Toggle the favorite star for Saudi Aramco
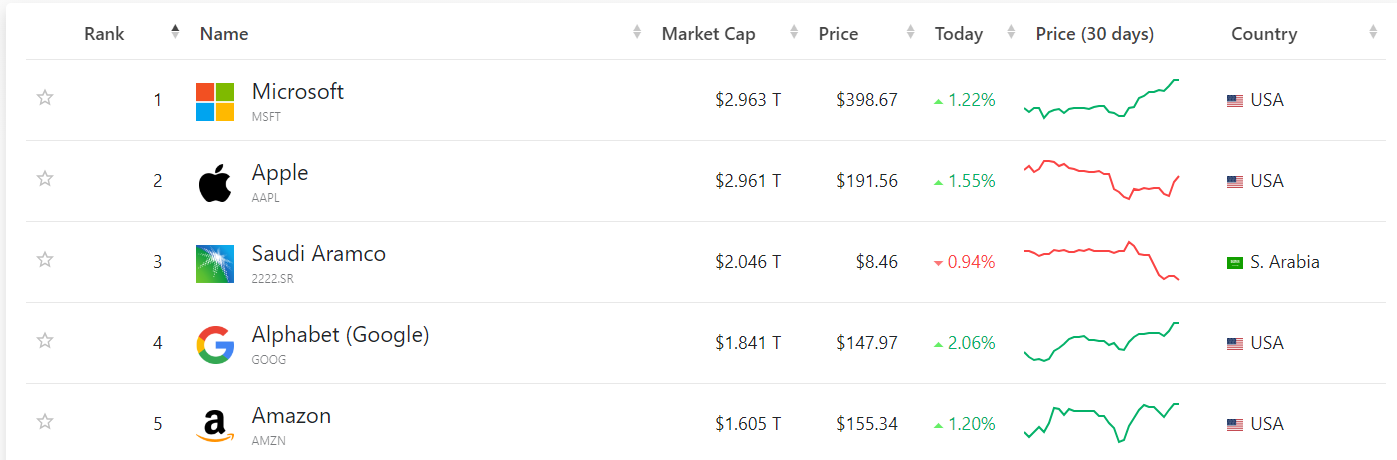Image resolution: width=1397 pixels, height=460 pixels. [45, 260]
